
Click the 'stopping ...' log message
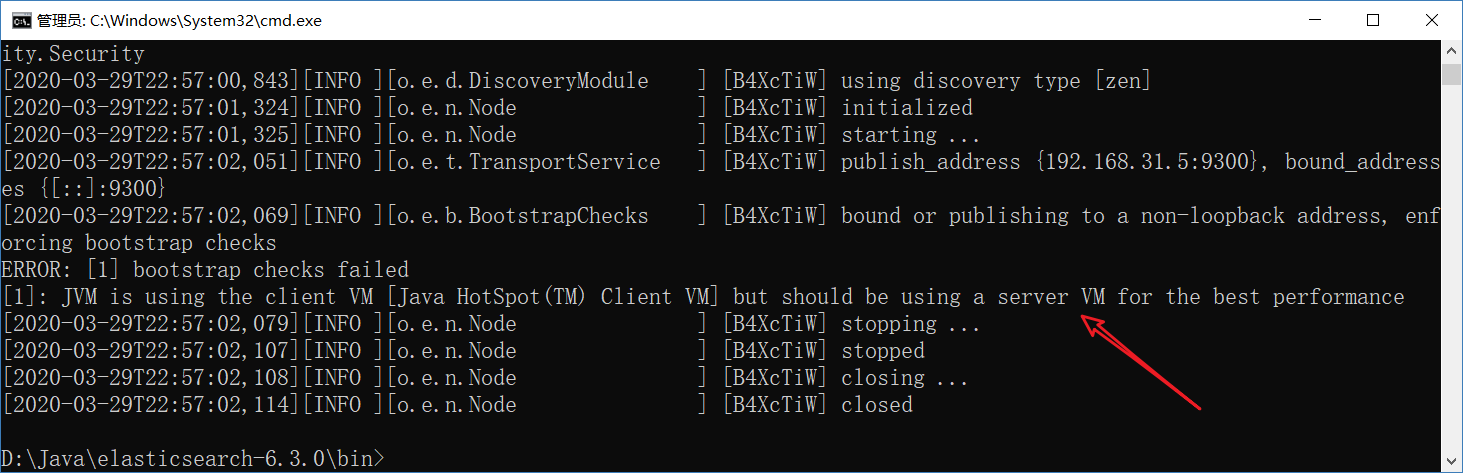coord(910,324)
